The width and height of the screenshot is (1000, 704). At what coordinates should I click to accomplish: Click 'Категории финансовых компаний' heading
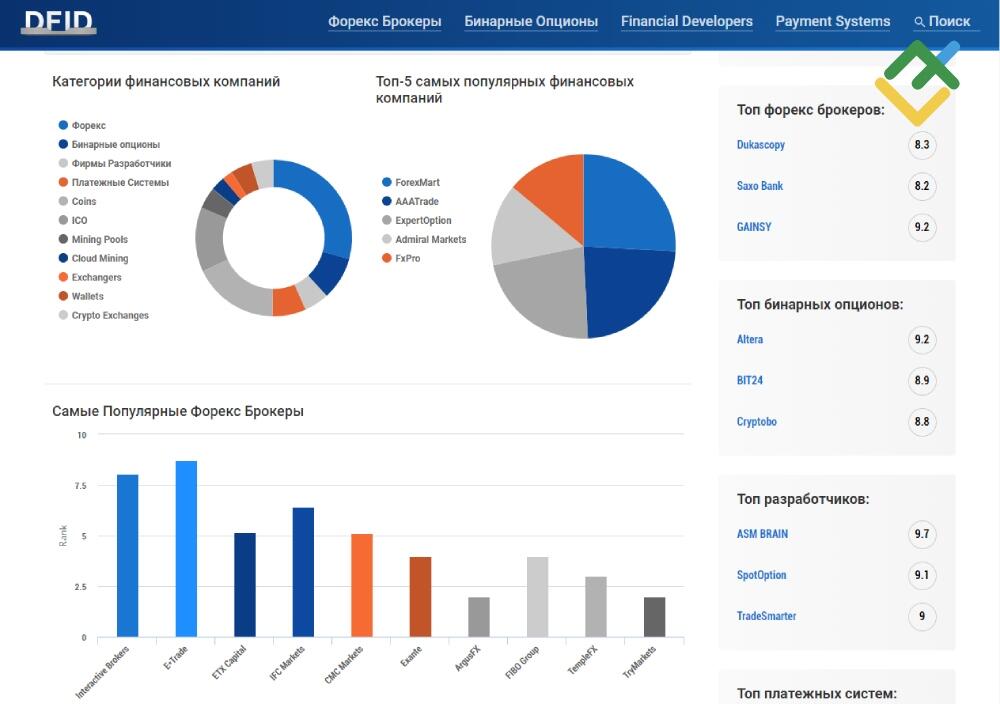[166, 82]
